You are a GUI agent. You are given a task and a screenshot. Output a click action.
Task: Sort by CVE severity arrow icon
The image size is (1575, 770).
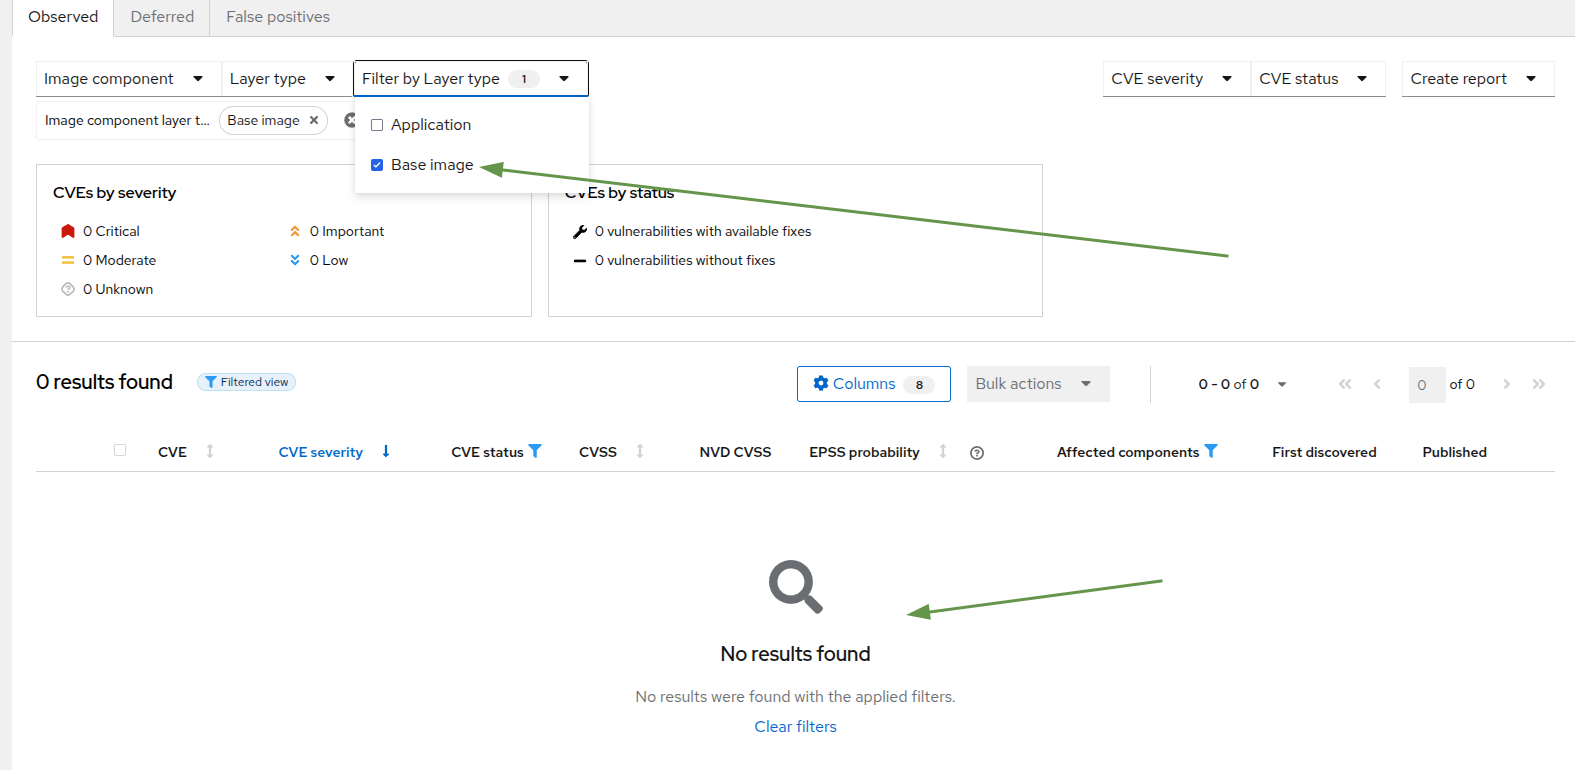386,452
